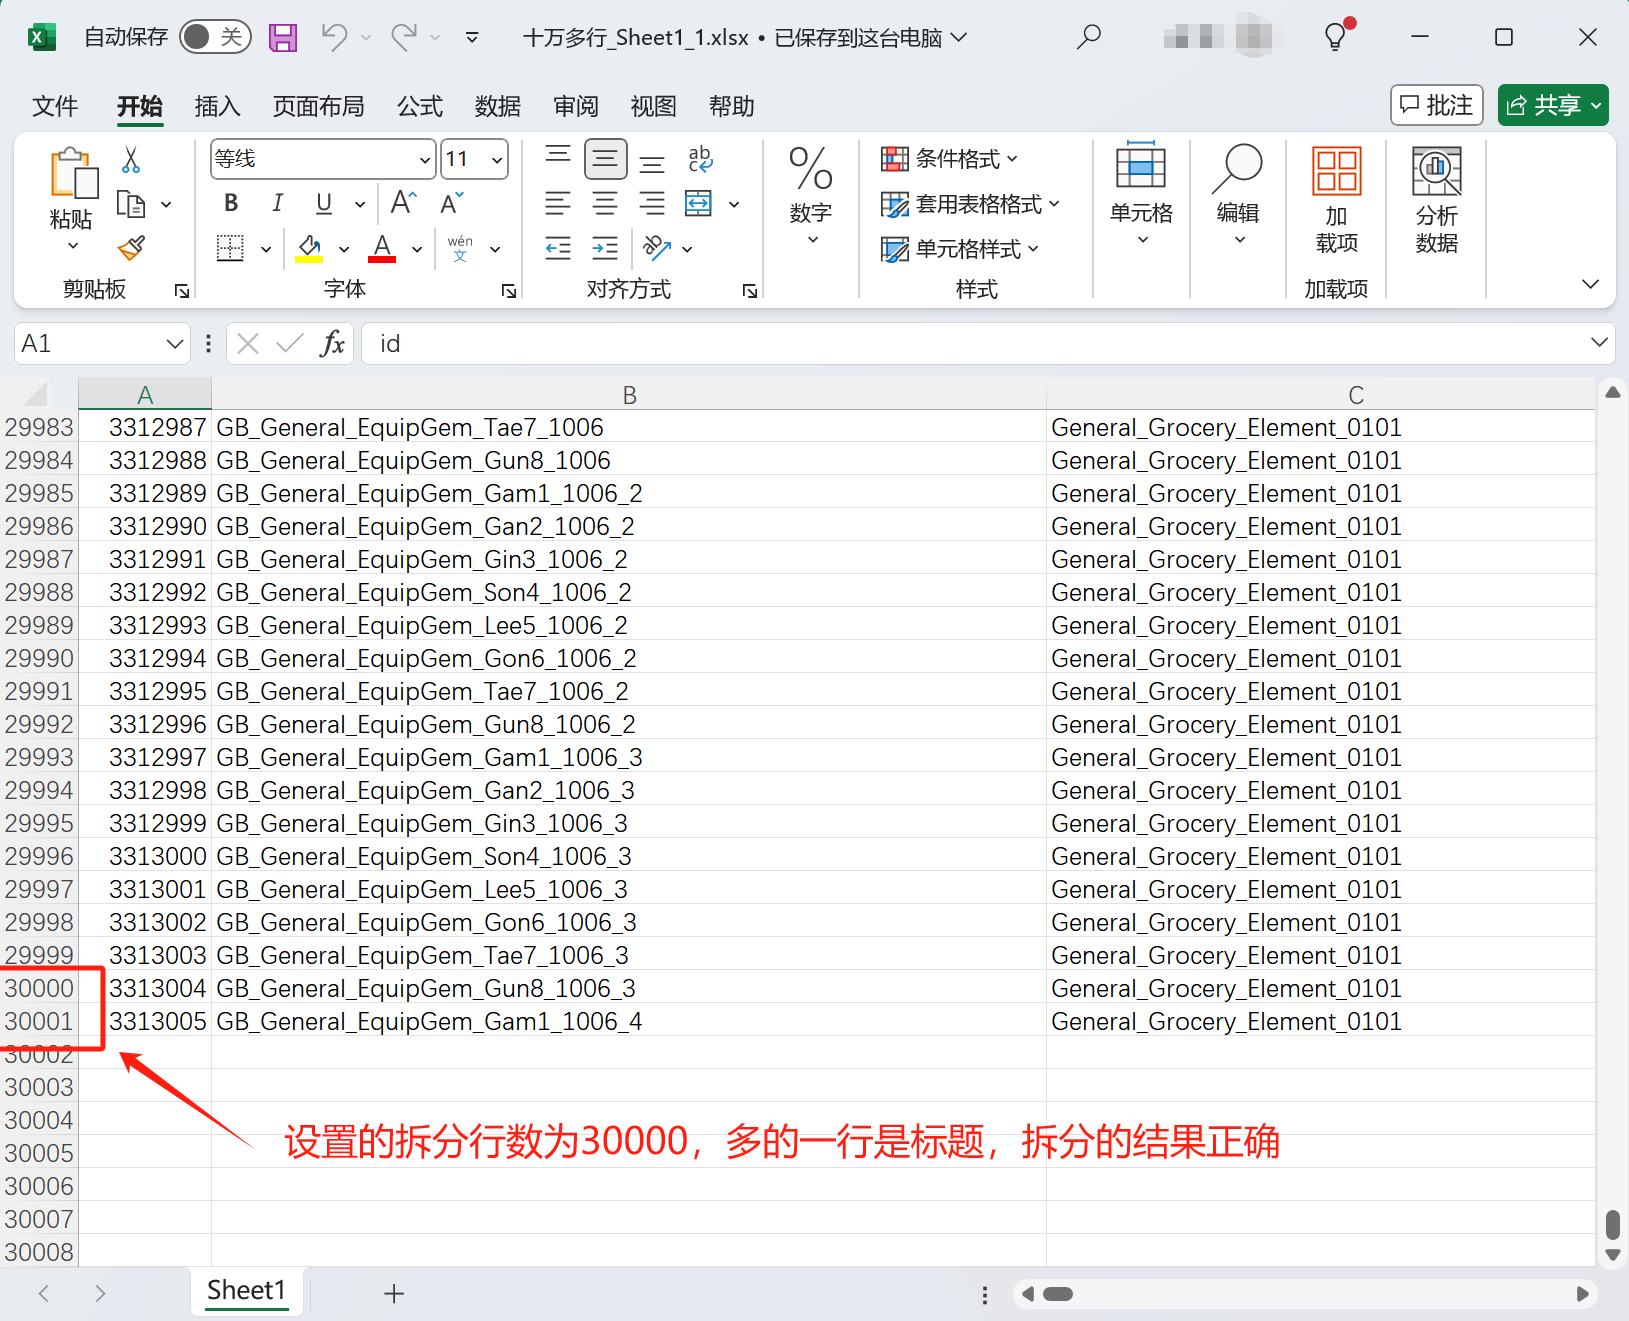The height and width of the screenshot is (1321, 1629).
Task: Click the Increase Indent icon
Action: [605, 248]
